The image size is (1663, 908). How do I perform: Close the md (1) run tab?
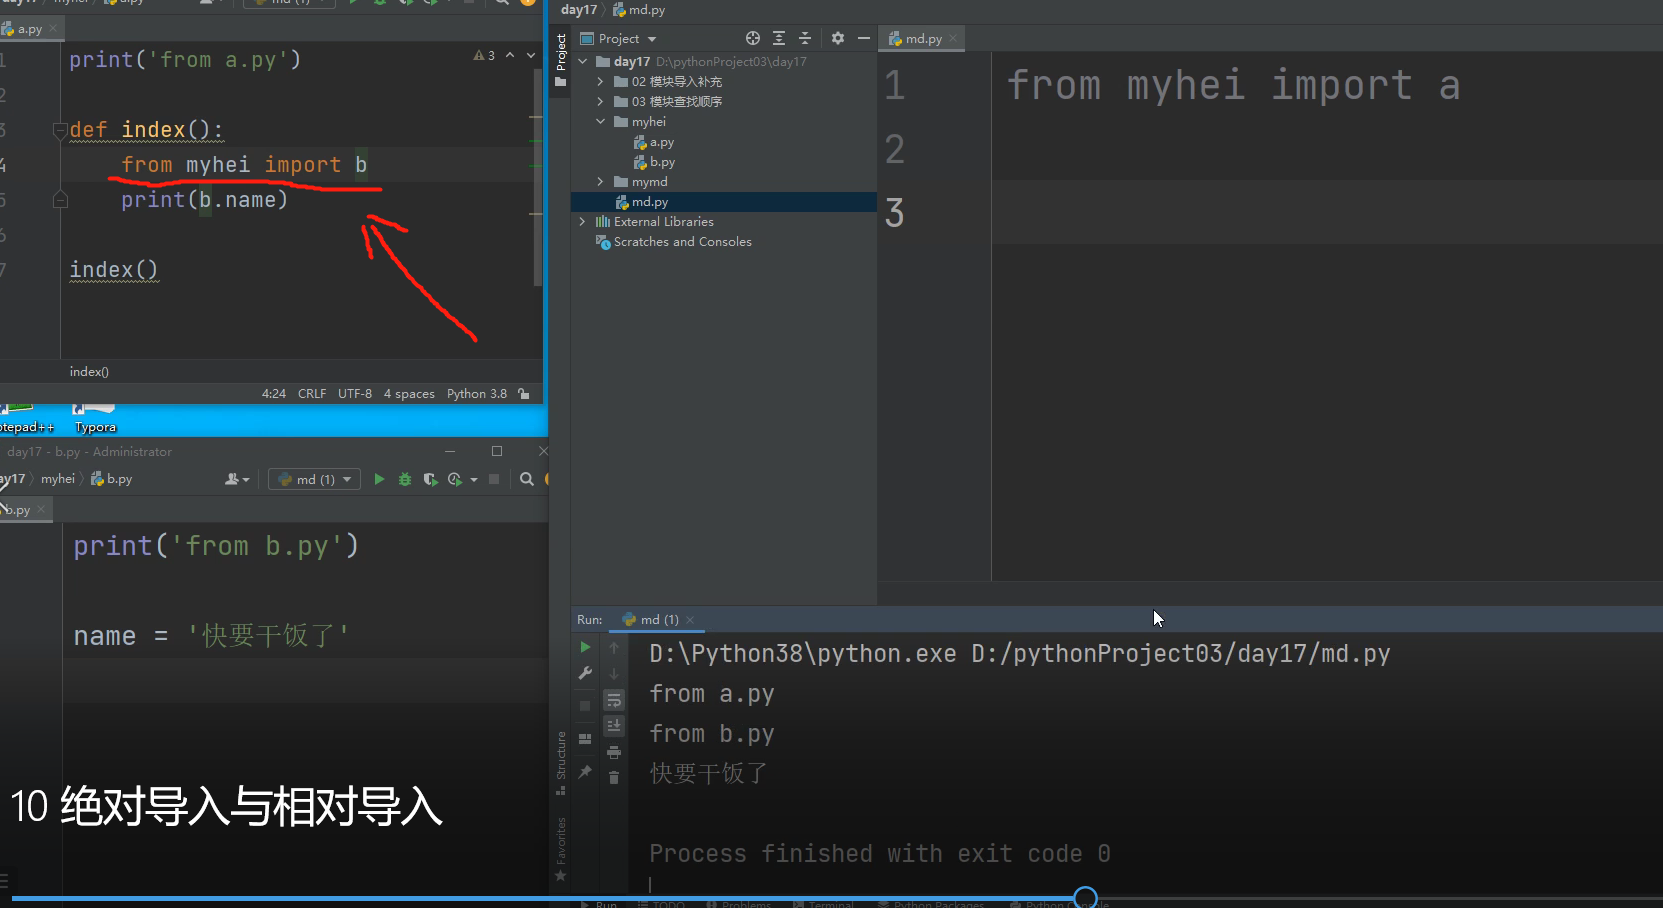click(690, 620)
